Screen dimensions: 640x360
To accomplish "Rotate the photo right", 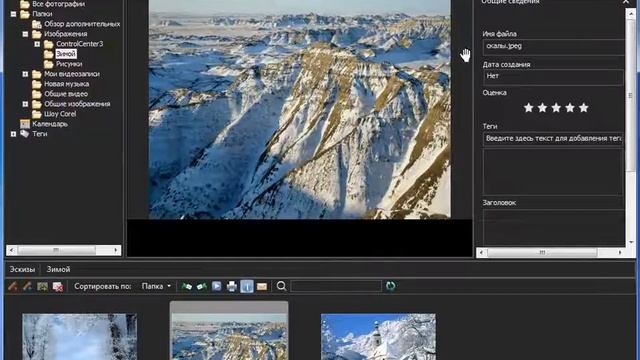I will click(x=202, y=287).
